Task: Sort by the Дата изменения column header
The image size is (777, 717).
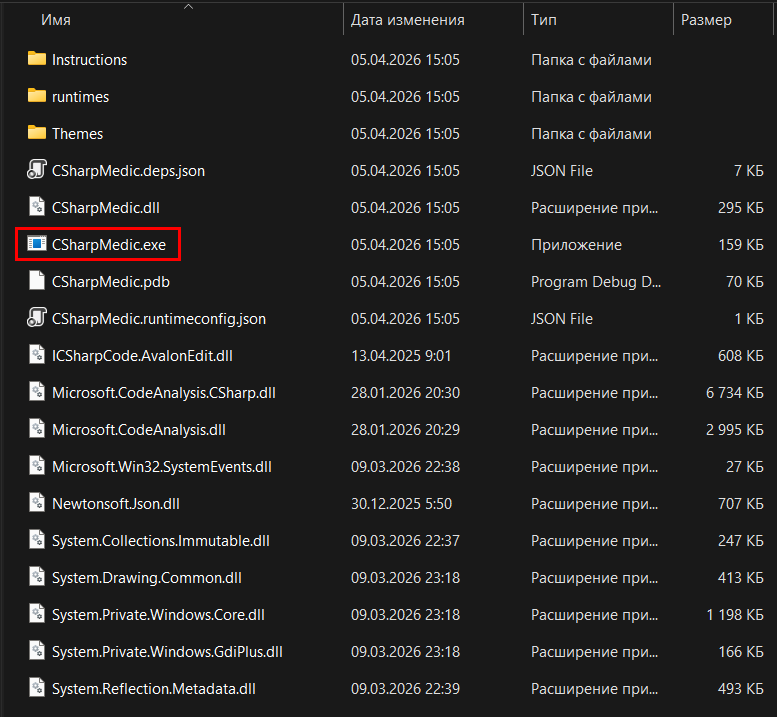Action: pyautogui.click(x=407, y=20)
